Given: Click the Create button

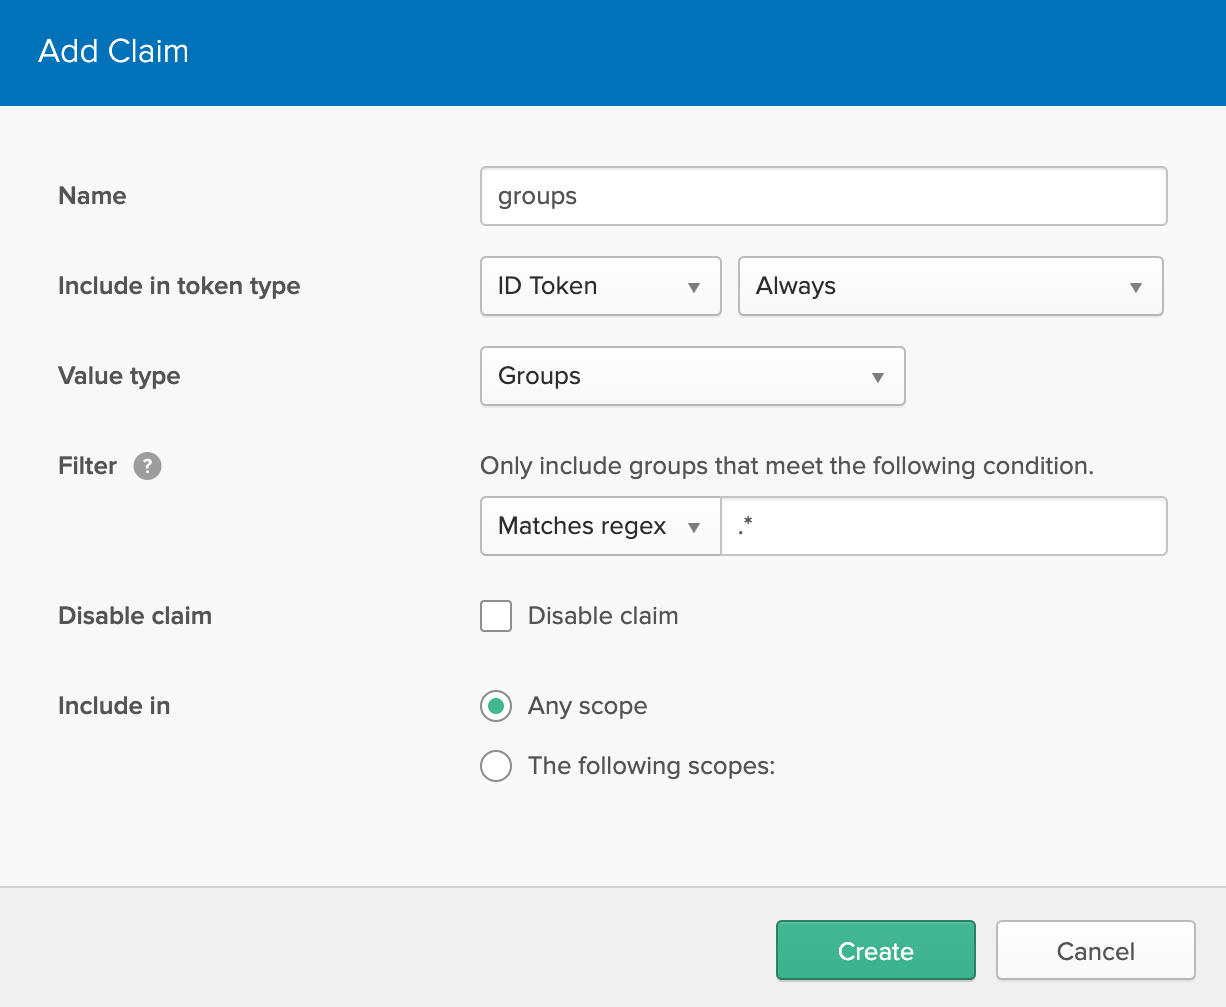Looking at the screenshot, I should pyautogui.click(x=875, y=950).
